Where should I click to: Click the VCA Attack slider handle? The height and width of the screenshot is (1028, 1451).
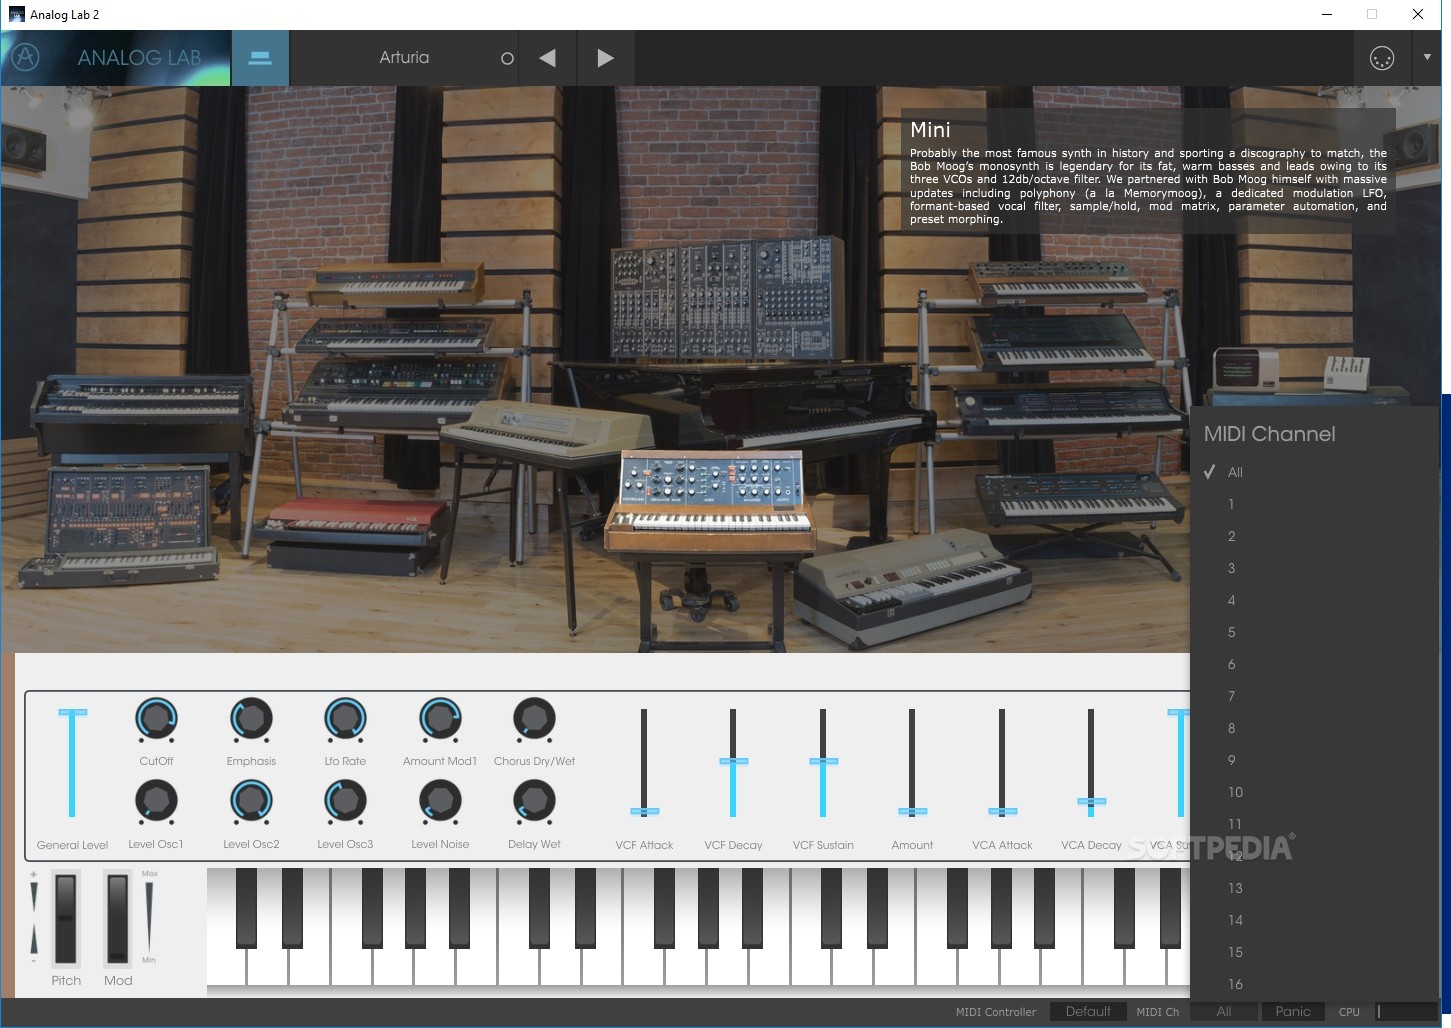tap(1002, 811)
